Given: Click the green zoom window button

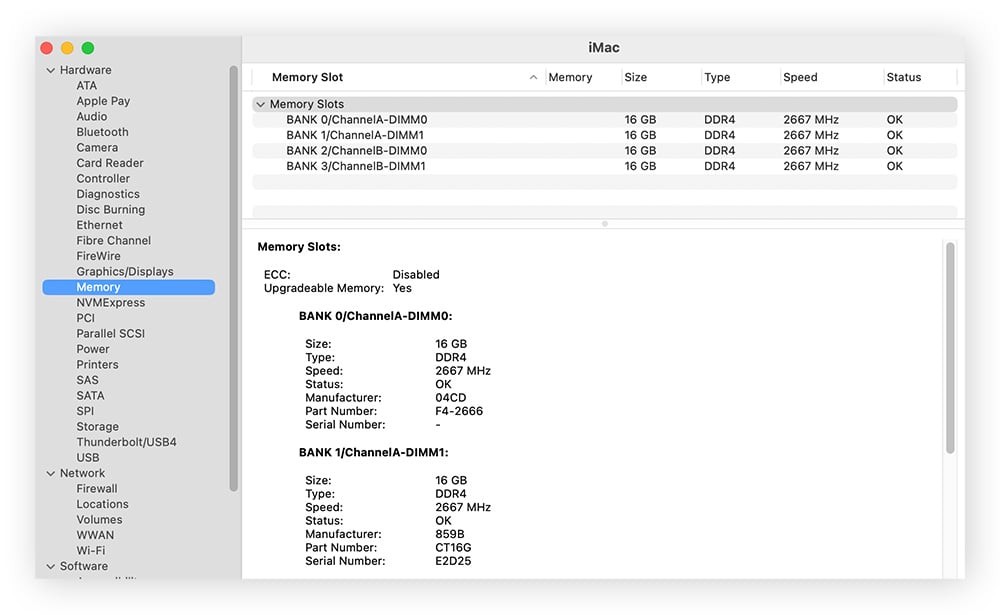Looking at the screenshot, I should coord(88,48).
